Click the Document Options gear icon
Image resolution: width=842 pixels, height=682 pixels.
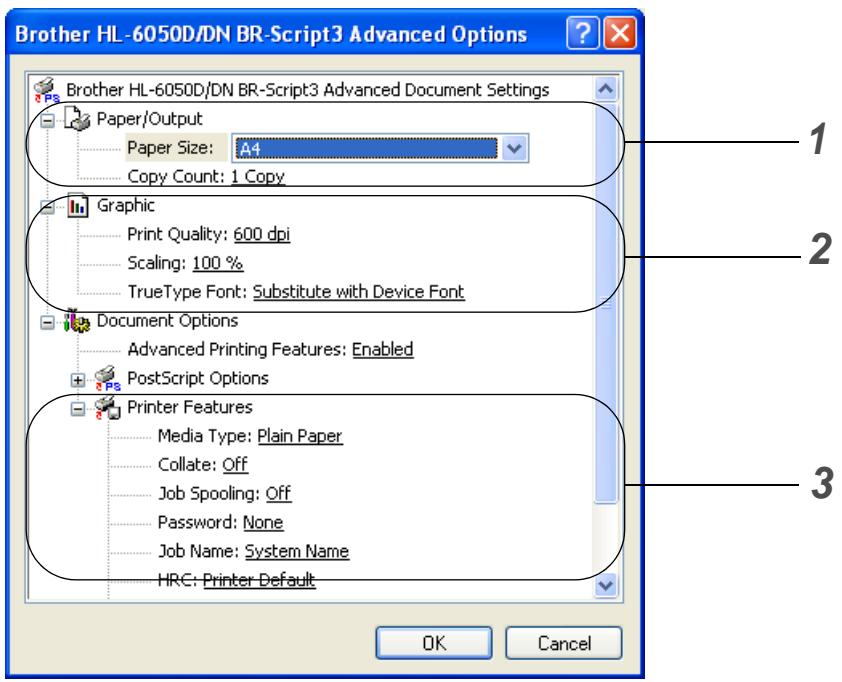point(77,321)
